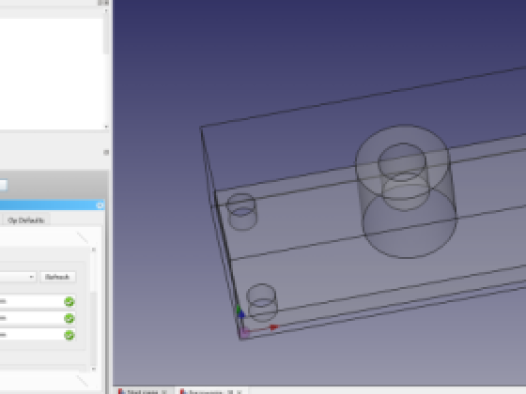This screenshot has height=394, width=526.
Task: Click the second green checkmark icon
Action: [69, 318]
